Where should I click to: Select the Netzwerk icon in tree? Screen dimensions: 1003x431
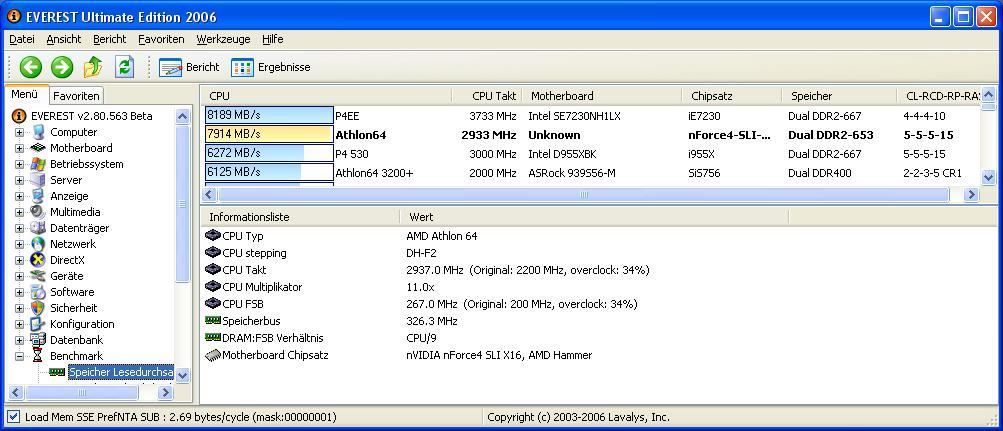[x=38, y=244]
